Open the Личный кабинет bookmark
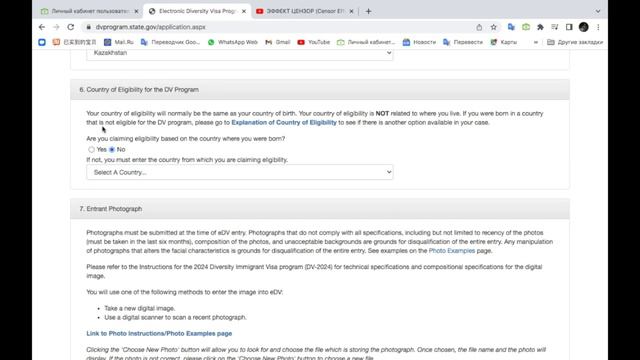 click(x=366, y=42)
